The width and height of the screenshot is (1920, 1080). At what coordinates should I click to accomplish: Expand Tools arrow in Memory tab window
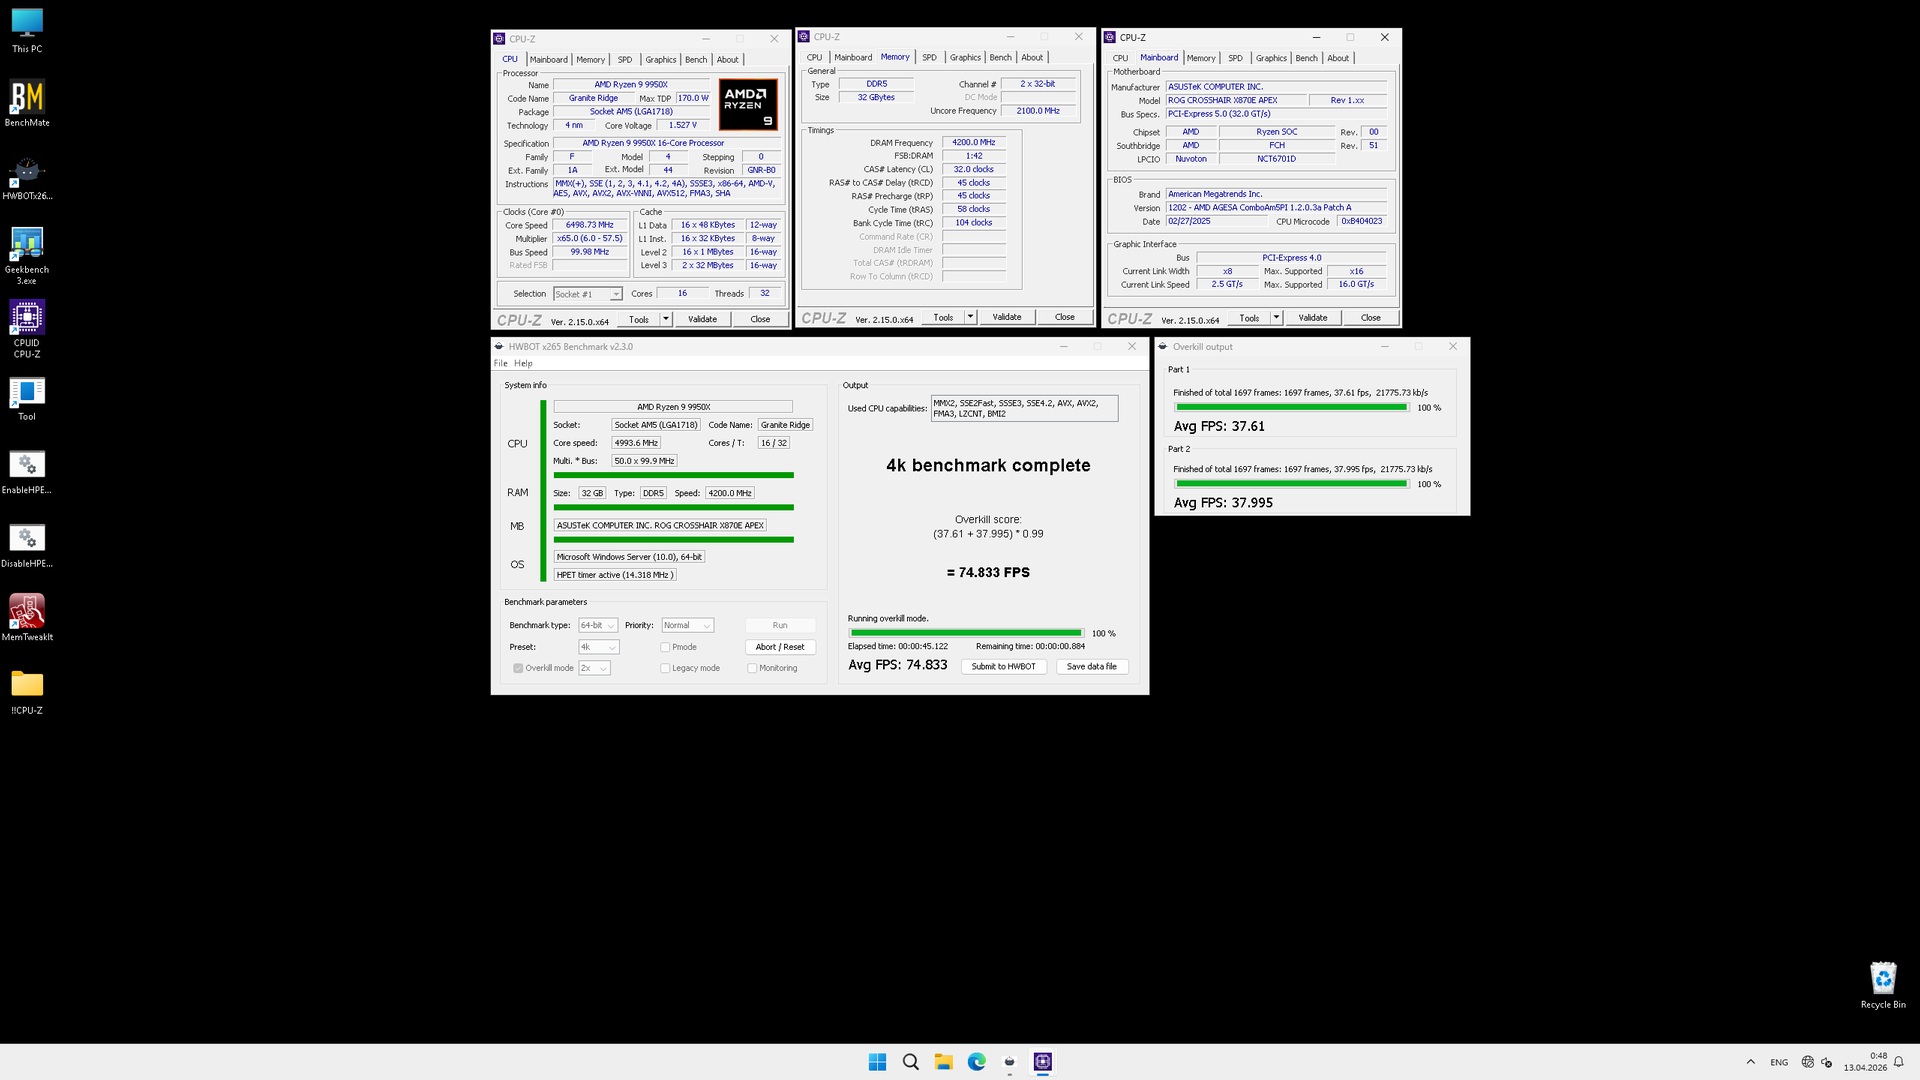click(x=970, y=317)
